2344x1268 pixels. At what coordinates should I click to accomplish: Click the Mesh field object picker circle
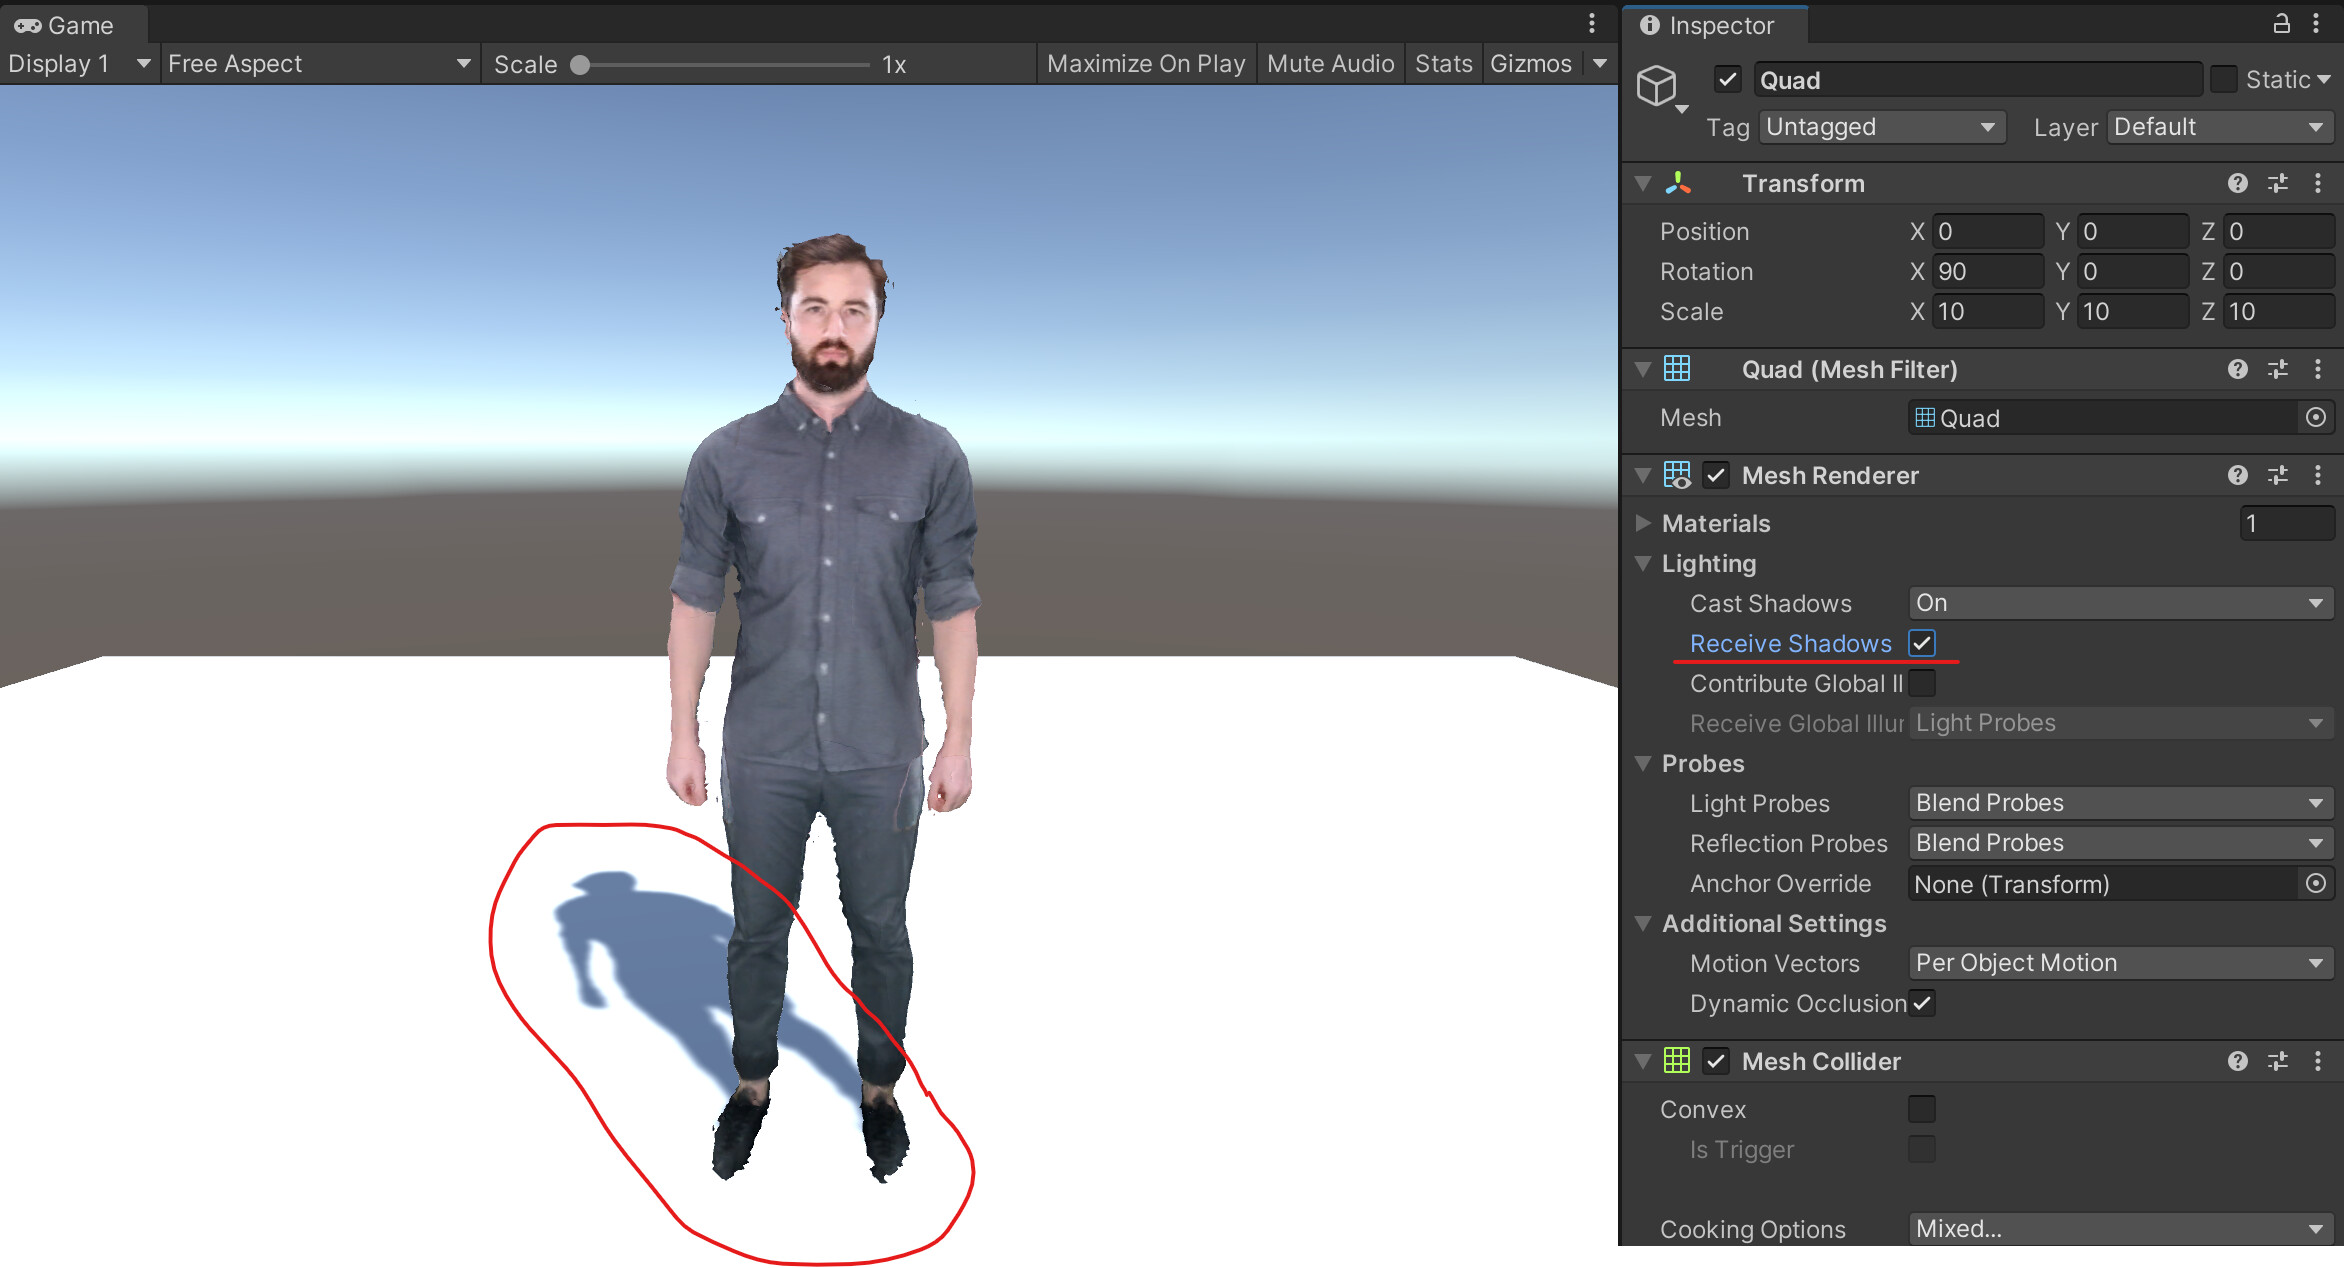[2315, 418]
